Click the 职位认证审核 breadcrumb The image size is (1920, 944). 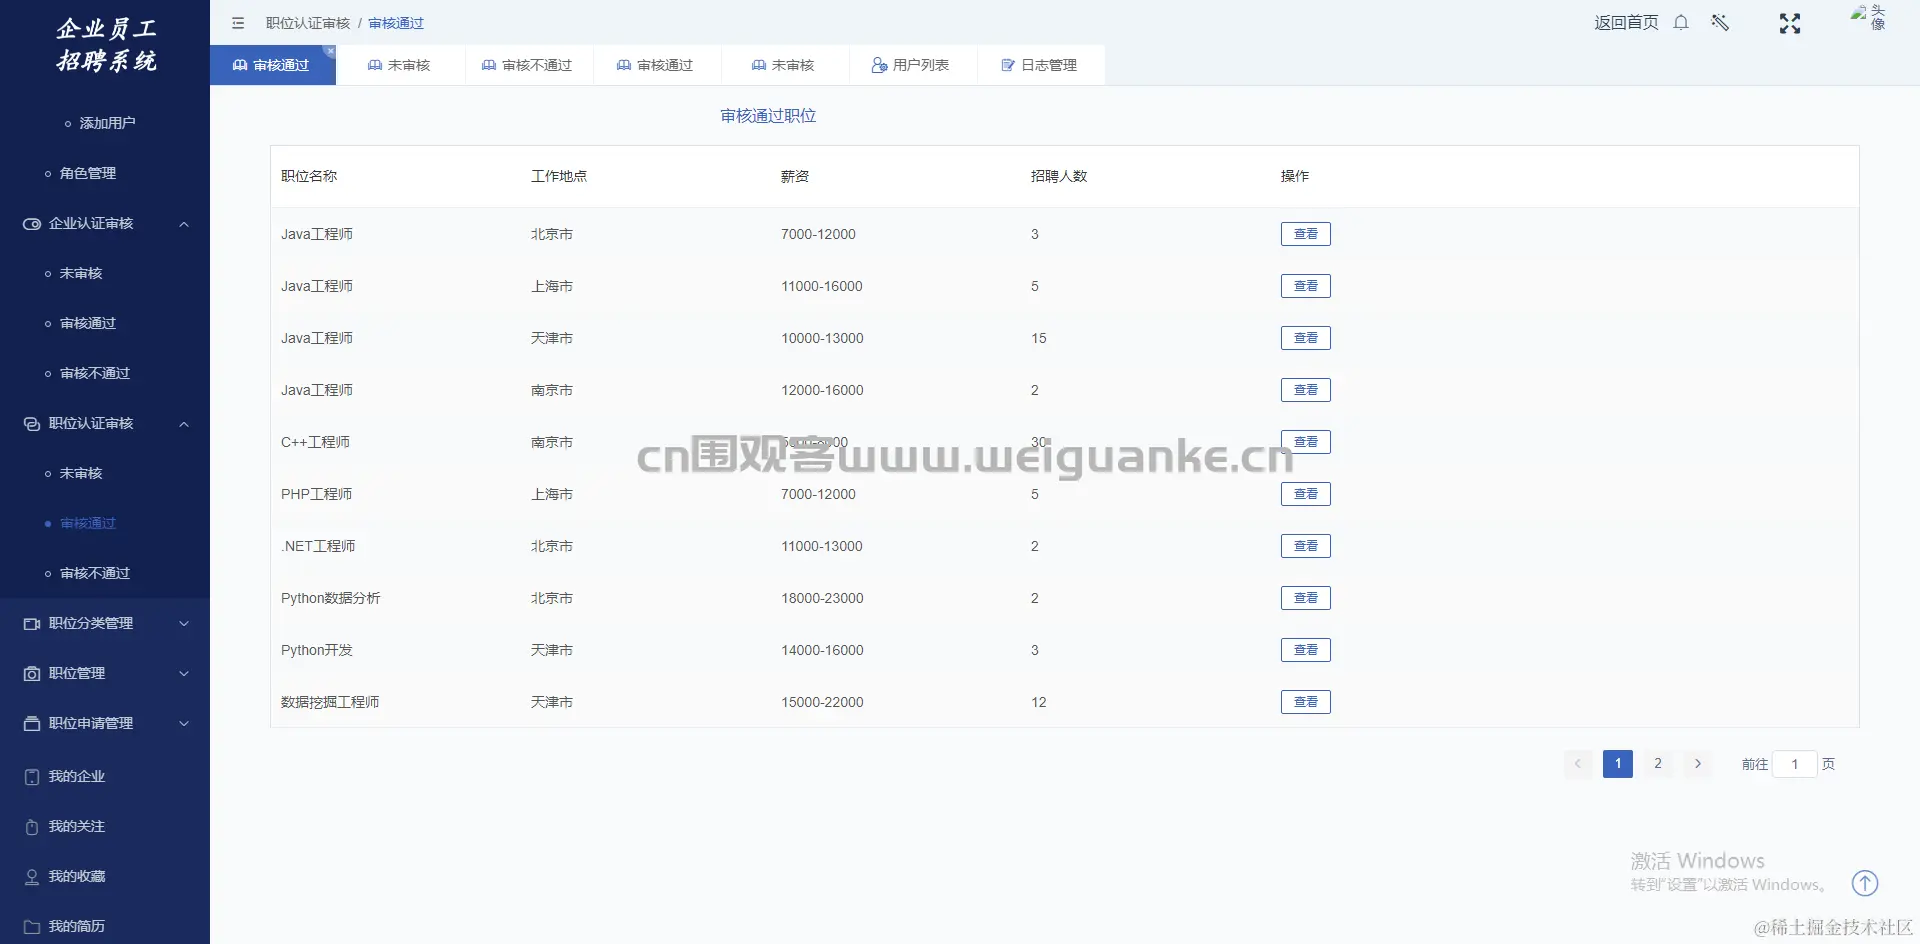pos(308,23)
